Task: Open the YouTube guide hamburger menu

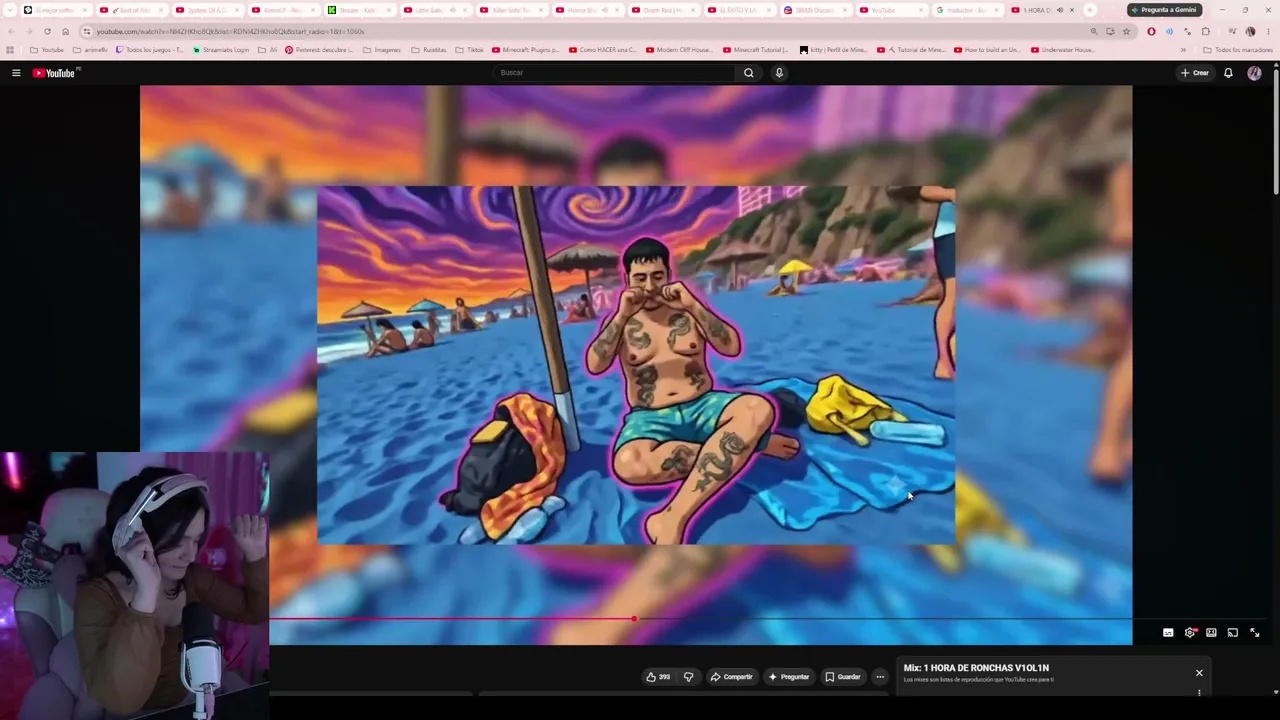Action: pyautogui.click(x=16, y=73)
